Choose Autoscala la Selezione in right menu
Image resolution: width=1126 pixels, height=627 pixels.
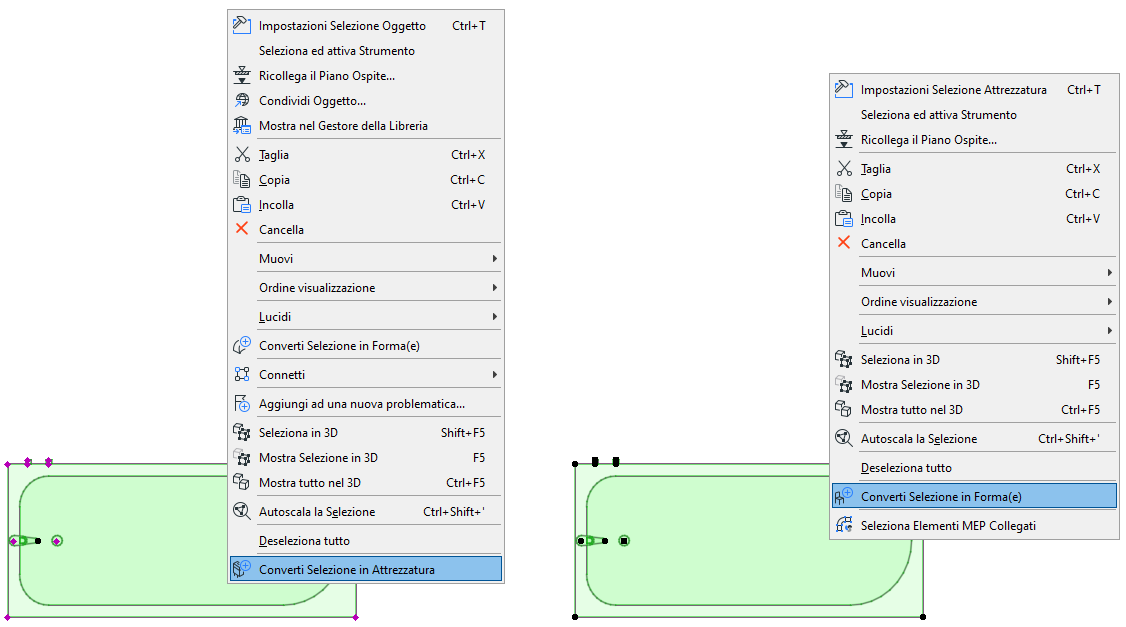(x=974, y=438)
